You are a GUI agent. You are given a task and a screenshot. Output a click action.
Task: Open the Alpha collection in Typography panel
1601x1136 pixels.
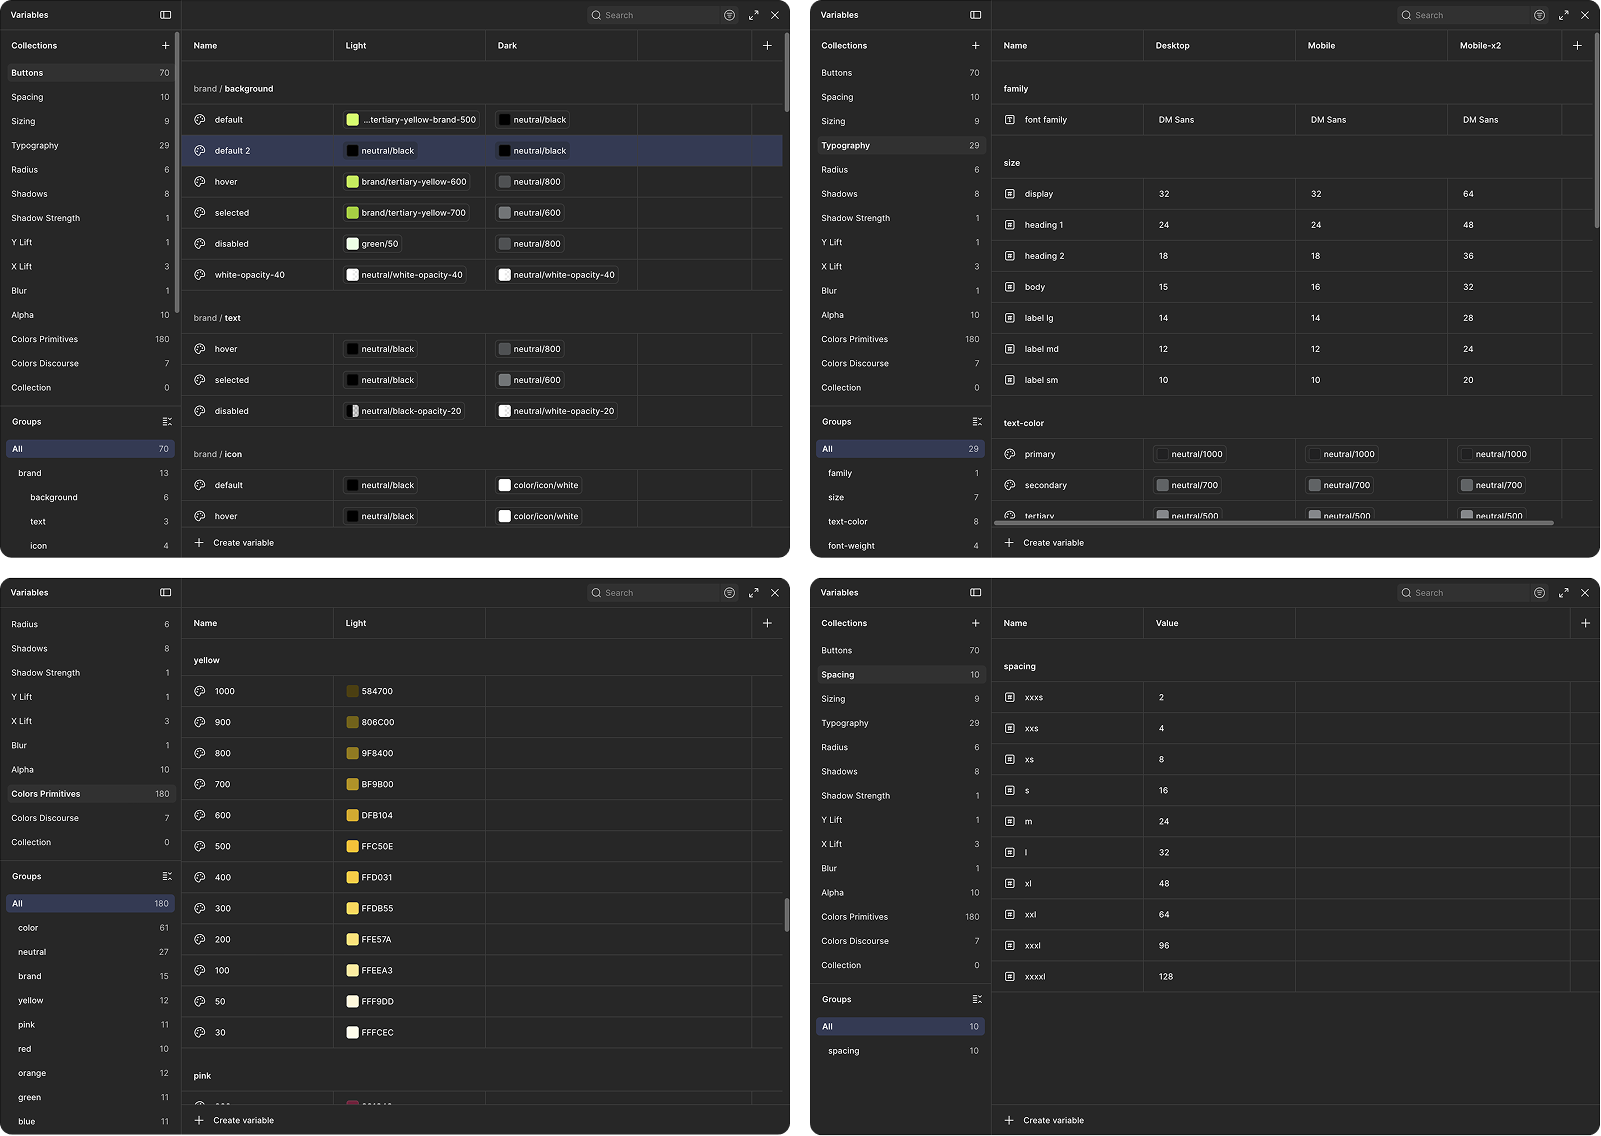(900, 315)
